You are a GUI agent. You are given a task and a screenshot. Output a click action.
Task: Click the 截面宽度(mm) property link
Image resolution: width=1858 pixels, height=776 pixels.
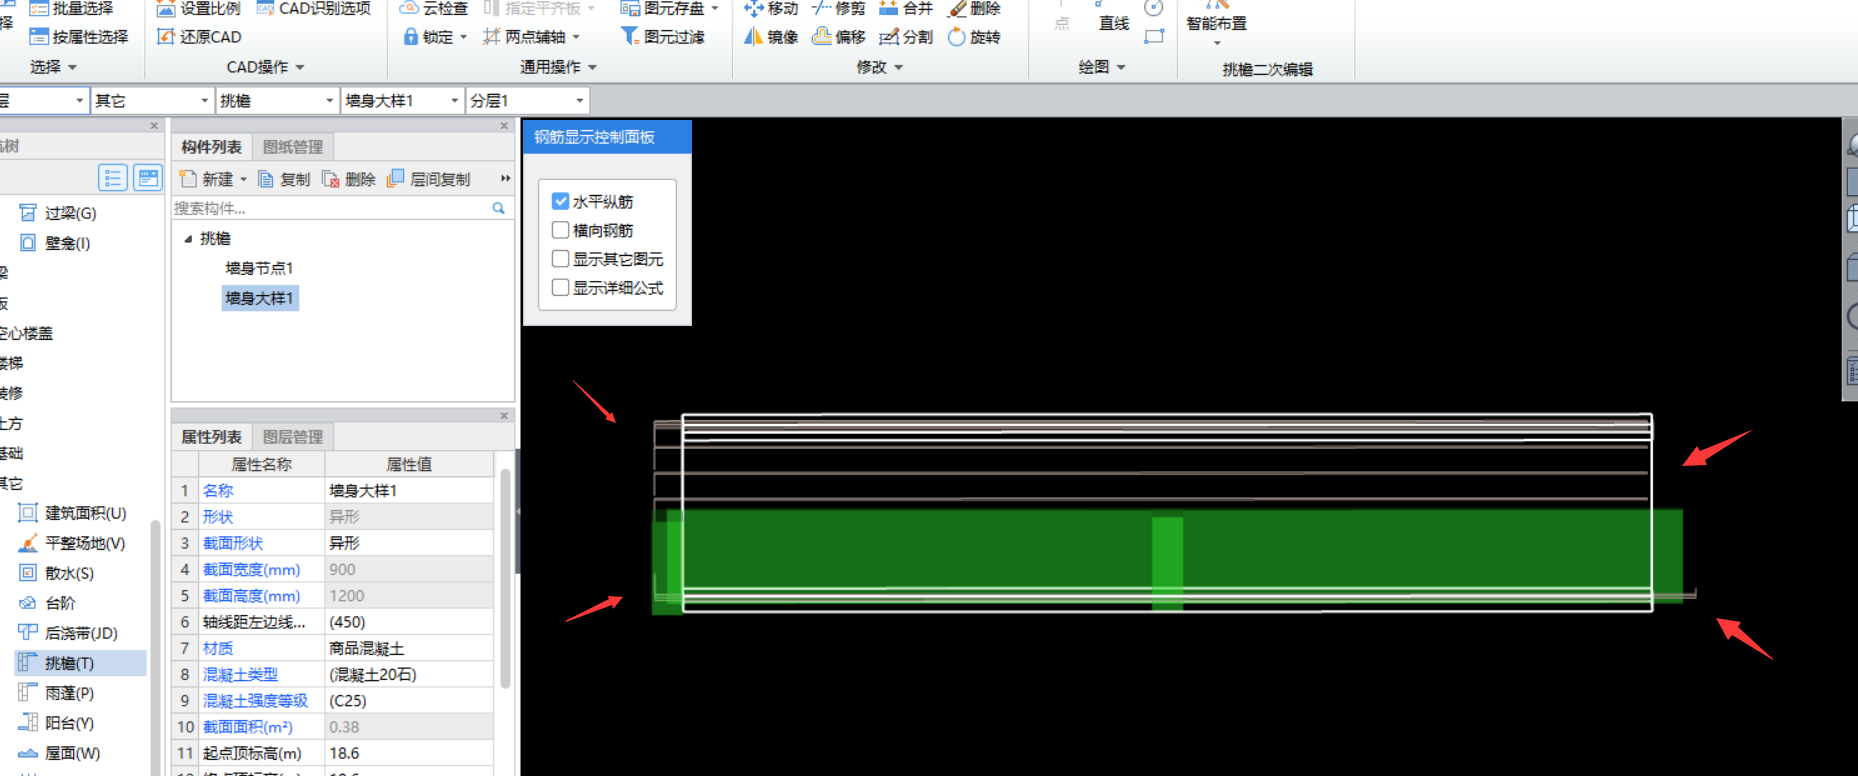pyautogui.click(x=251, y=570)
